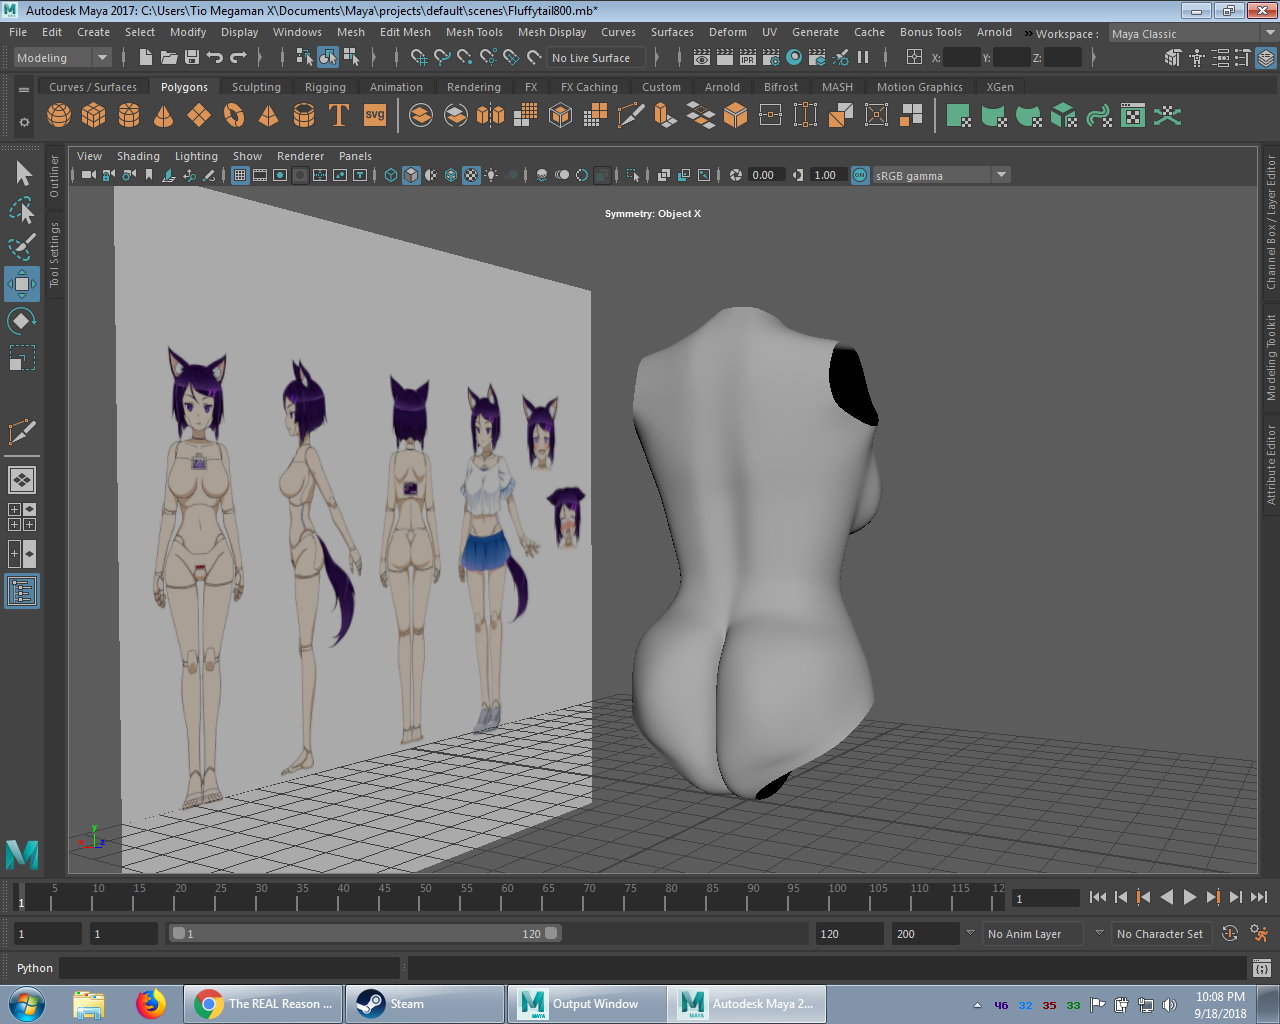Open the Mesh Tools menu

[x=474, y=32]
